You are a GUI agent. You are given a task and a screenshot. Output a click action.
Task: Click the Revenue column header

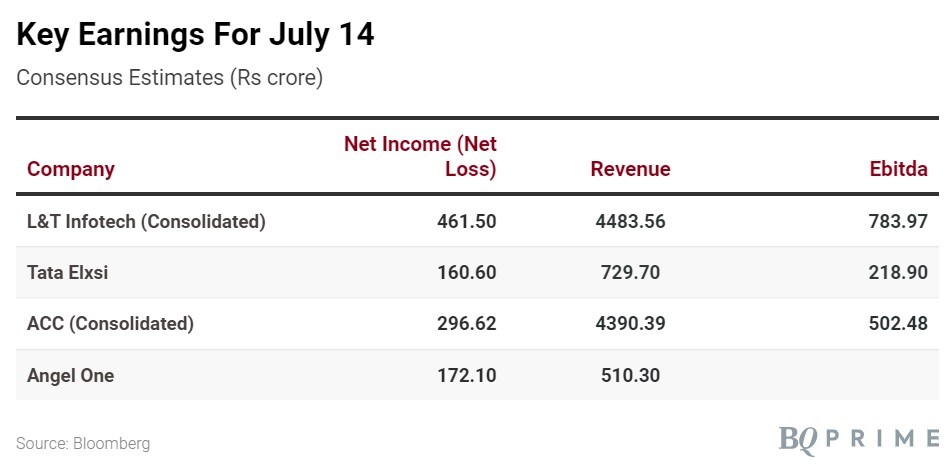pyautogui.click(x=630, y=169)
